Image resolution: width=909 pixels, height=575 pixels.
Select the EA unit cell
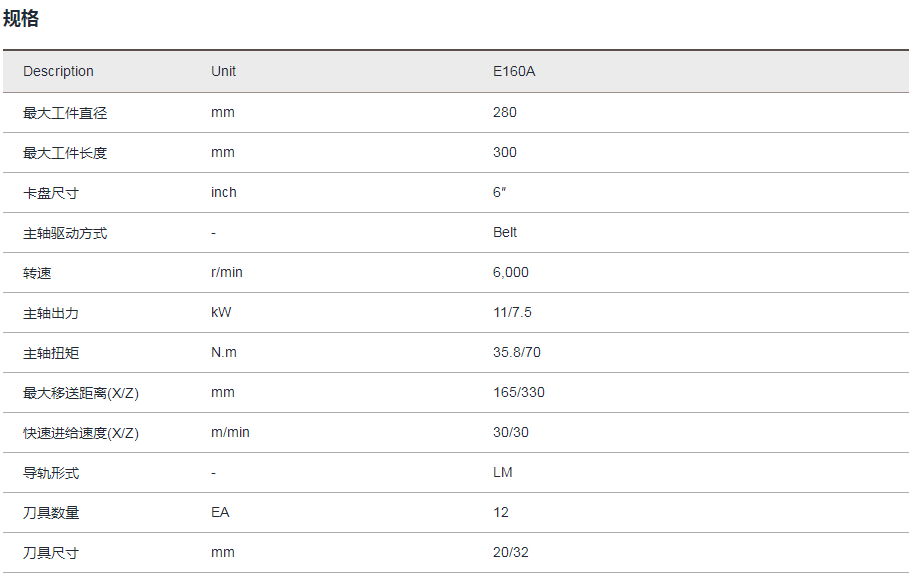point(220,512)
